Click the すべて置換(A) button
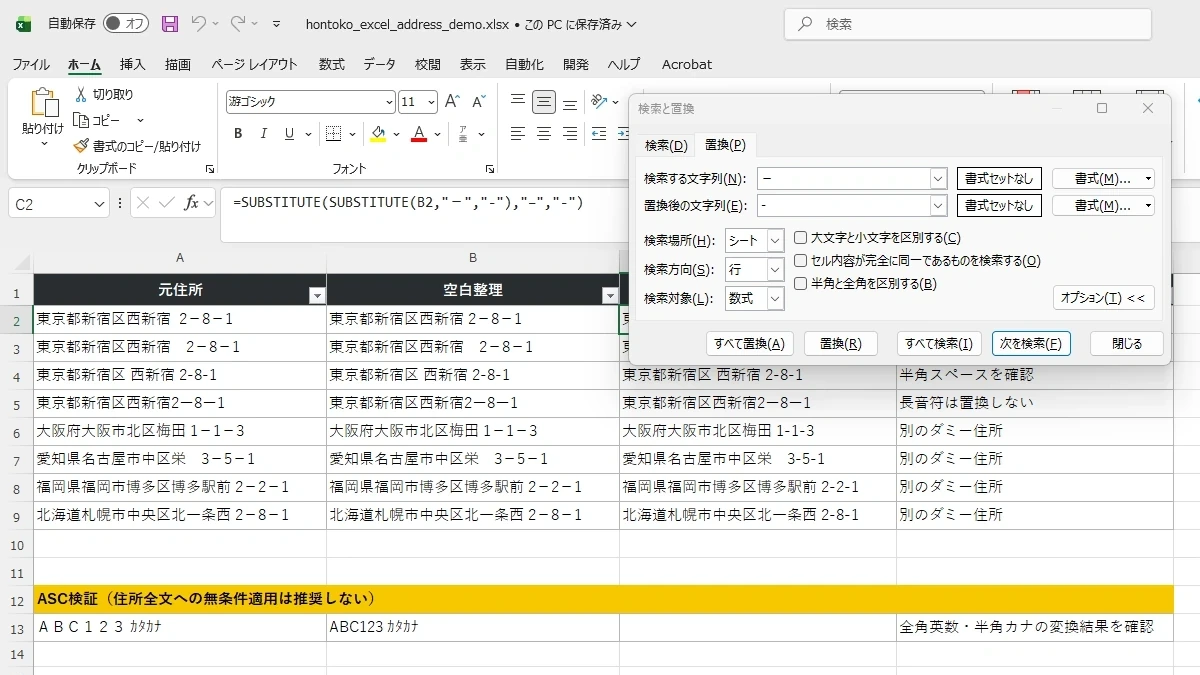 (750, 343)
